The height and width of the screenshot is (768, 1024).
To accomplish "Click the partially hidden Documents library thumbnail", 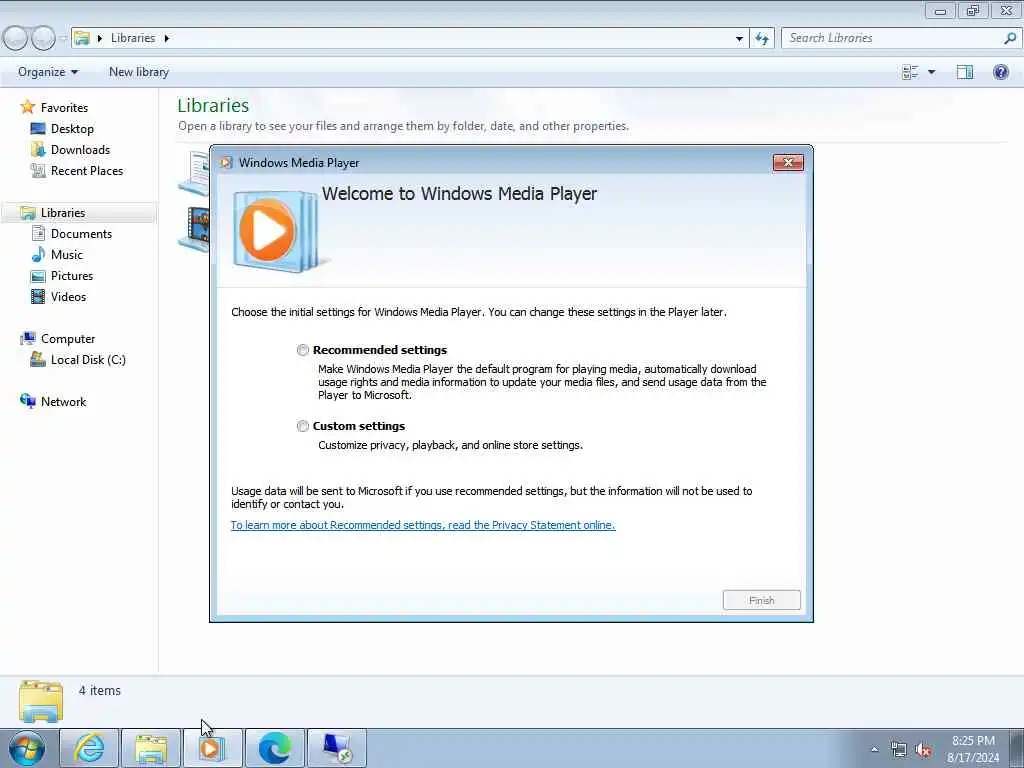I will point(194,173).
